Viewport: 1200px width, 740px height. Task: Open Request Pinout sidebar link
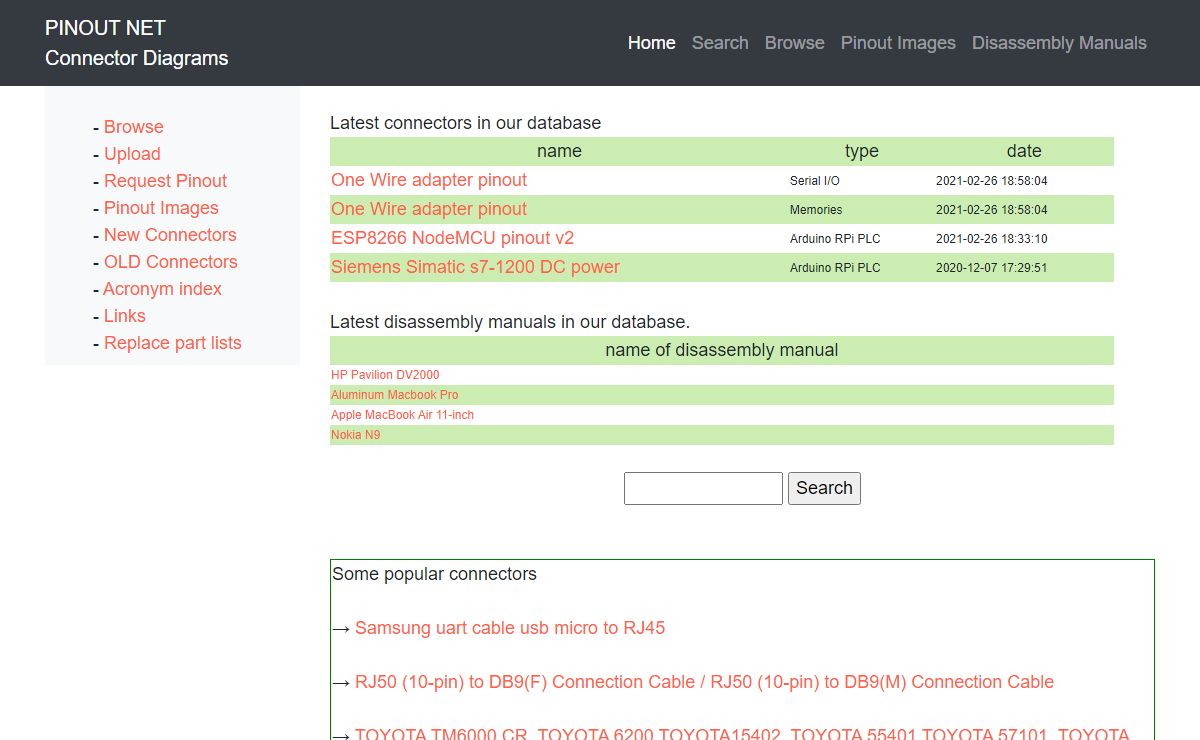[165, 181]
